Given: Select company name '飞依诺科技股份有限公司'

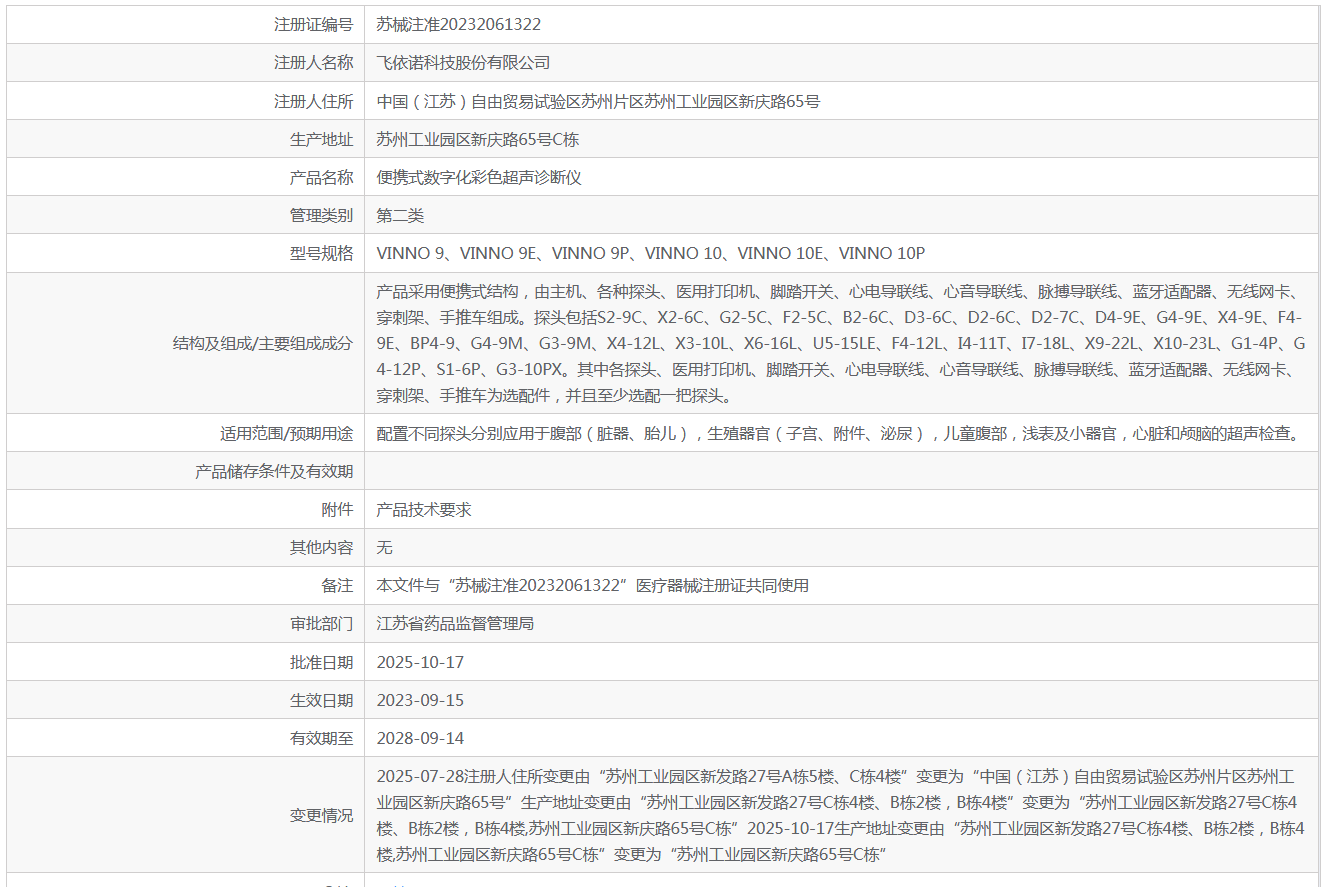Looking at the screenshot, I should (x=464, y=63).
